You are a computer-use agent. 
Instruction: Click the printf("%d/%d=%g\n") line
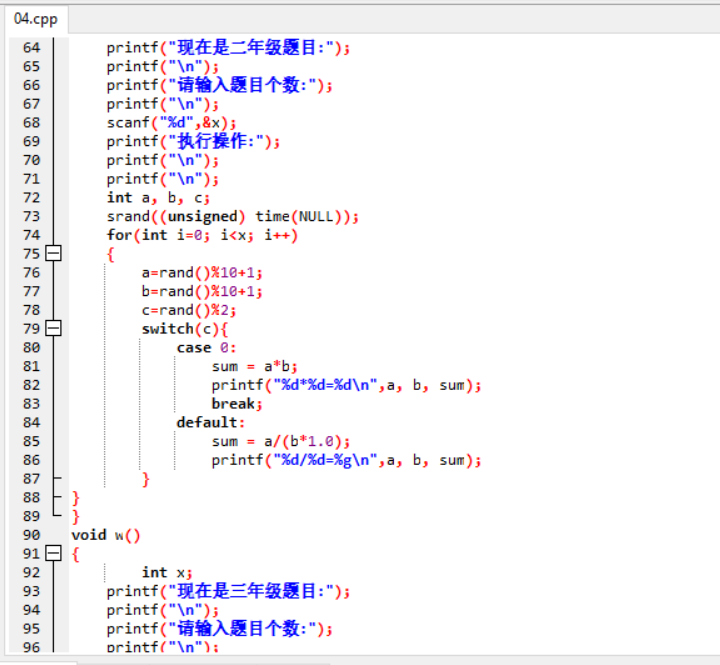click(346, 460)
